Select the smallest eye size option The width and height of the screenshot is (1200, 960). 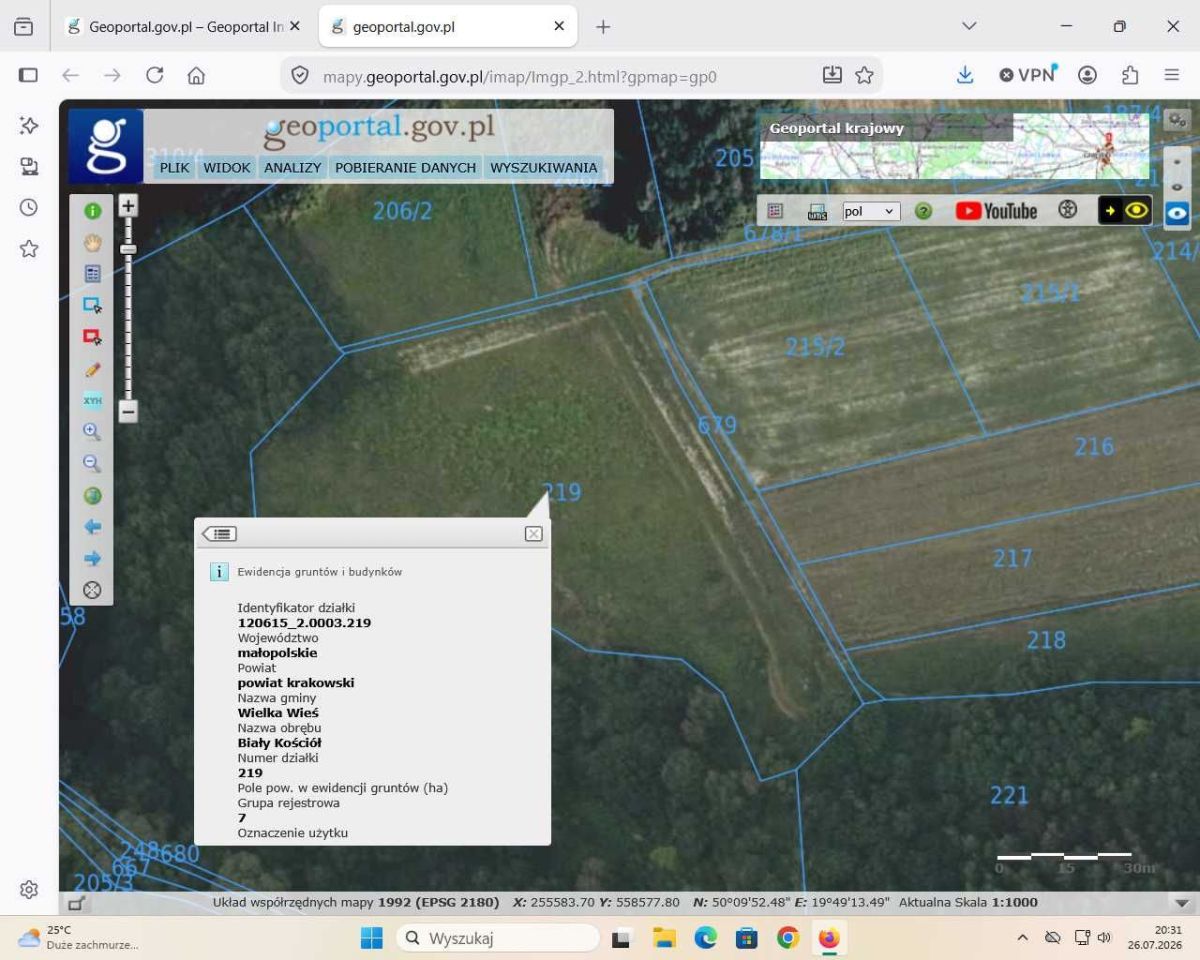click(1177, 161)
